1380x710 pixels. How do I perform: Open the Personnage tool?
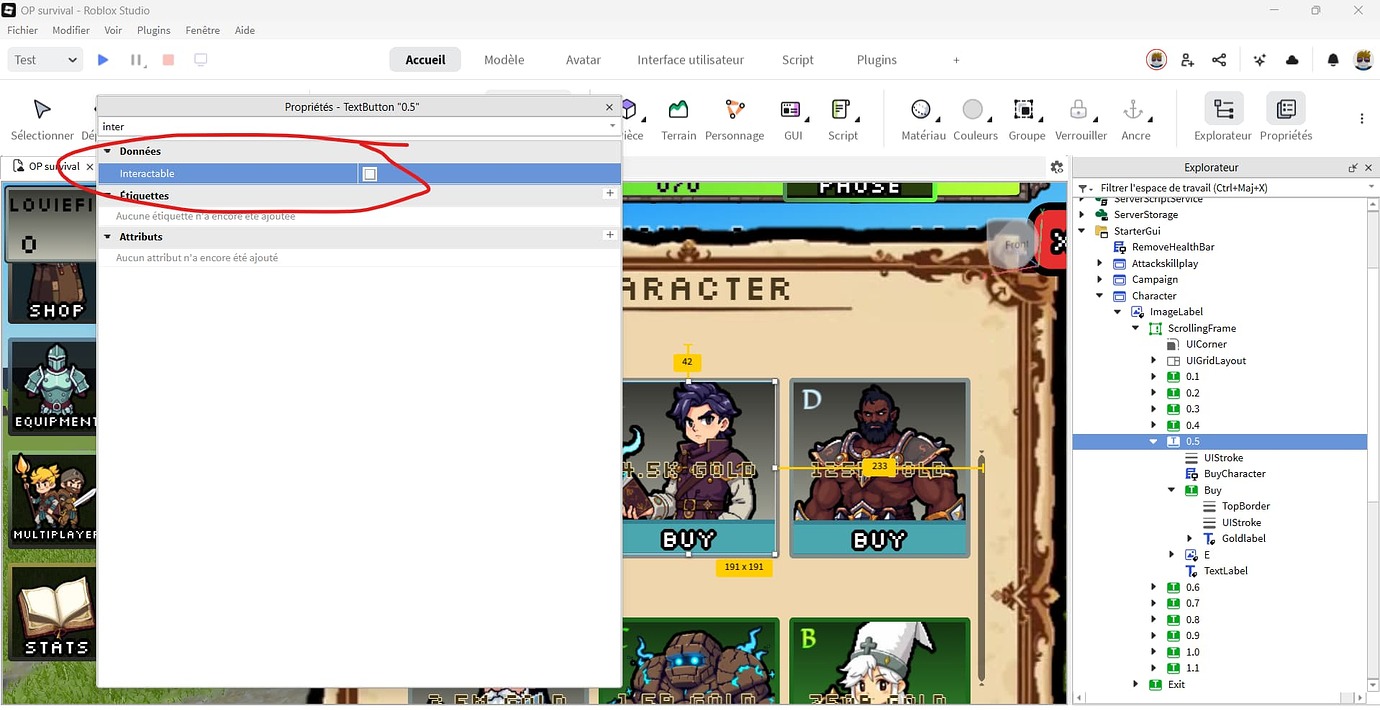click(x=734, y=120)
